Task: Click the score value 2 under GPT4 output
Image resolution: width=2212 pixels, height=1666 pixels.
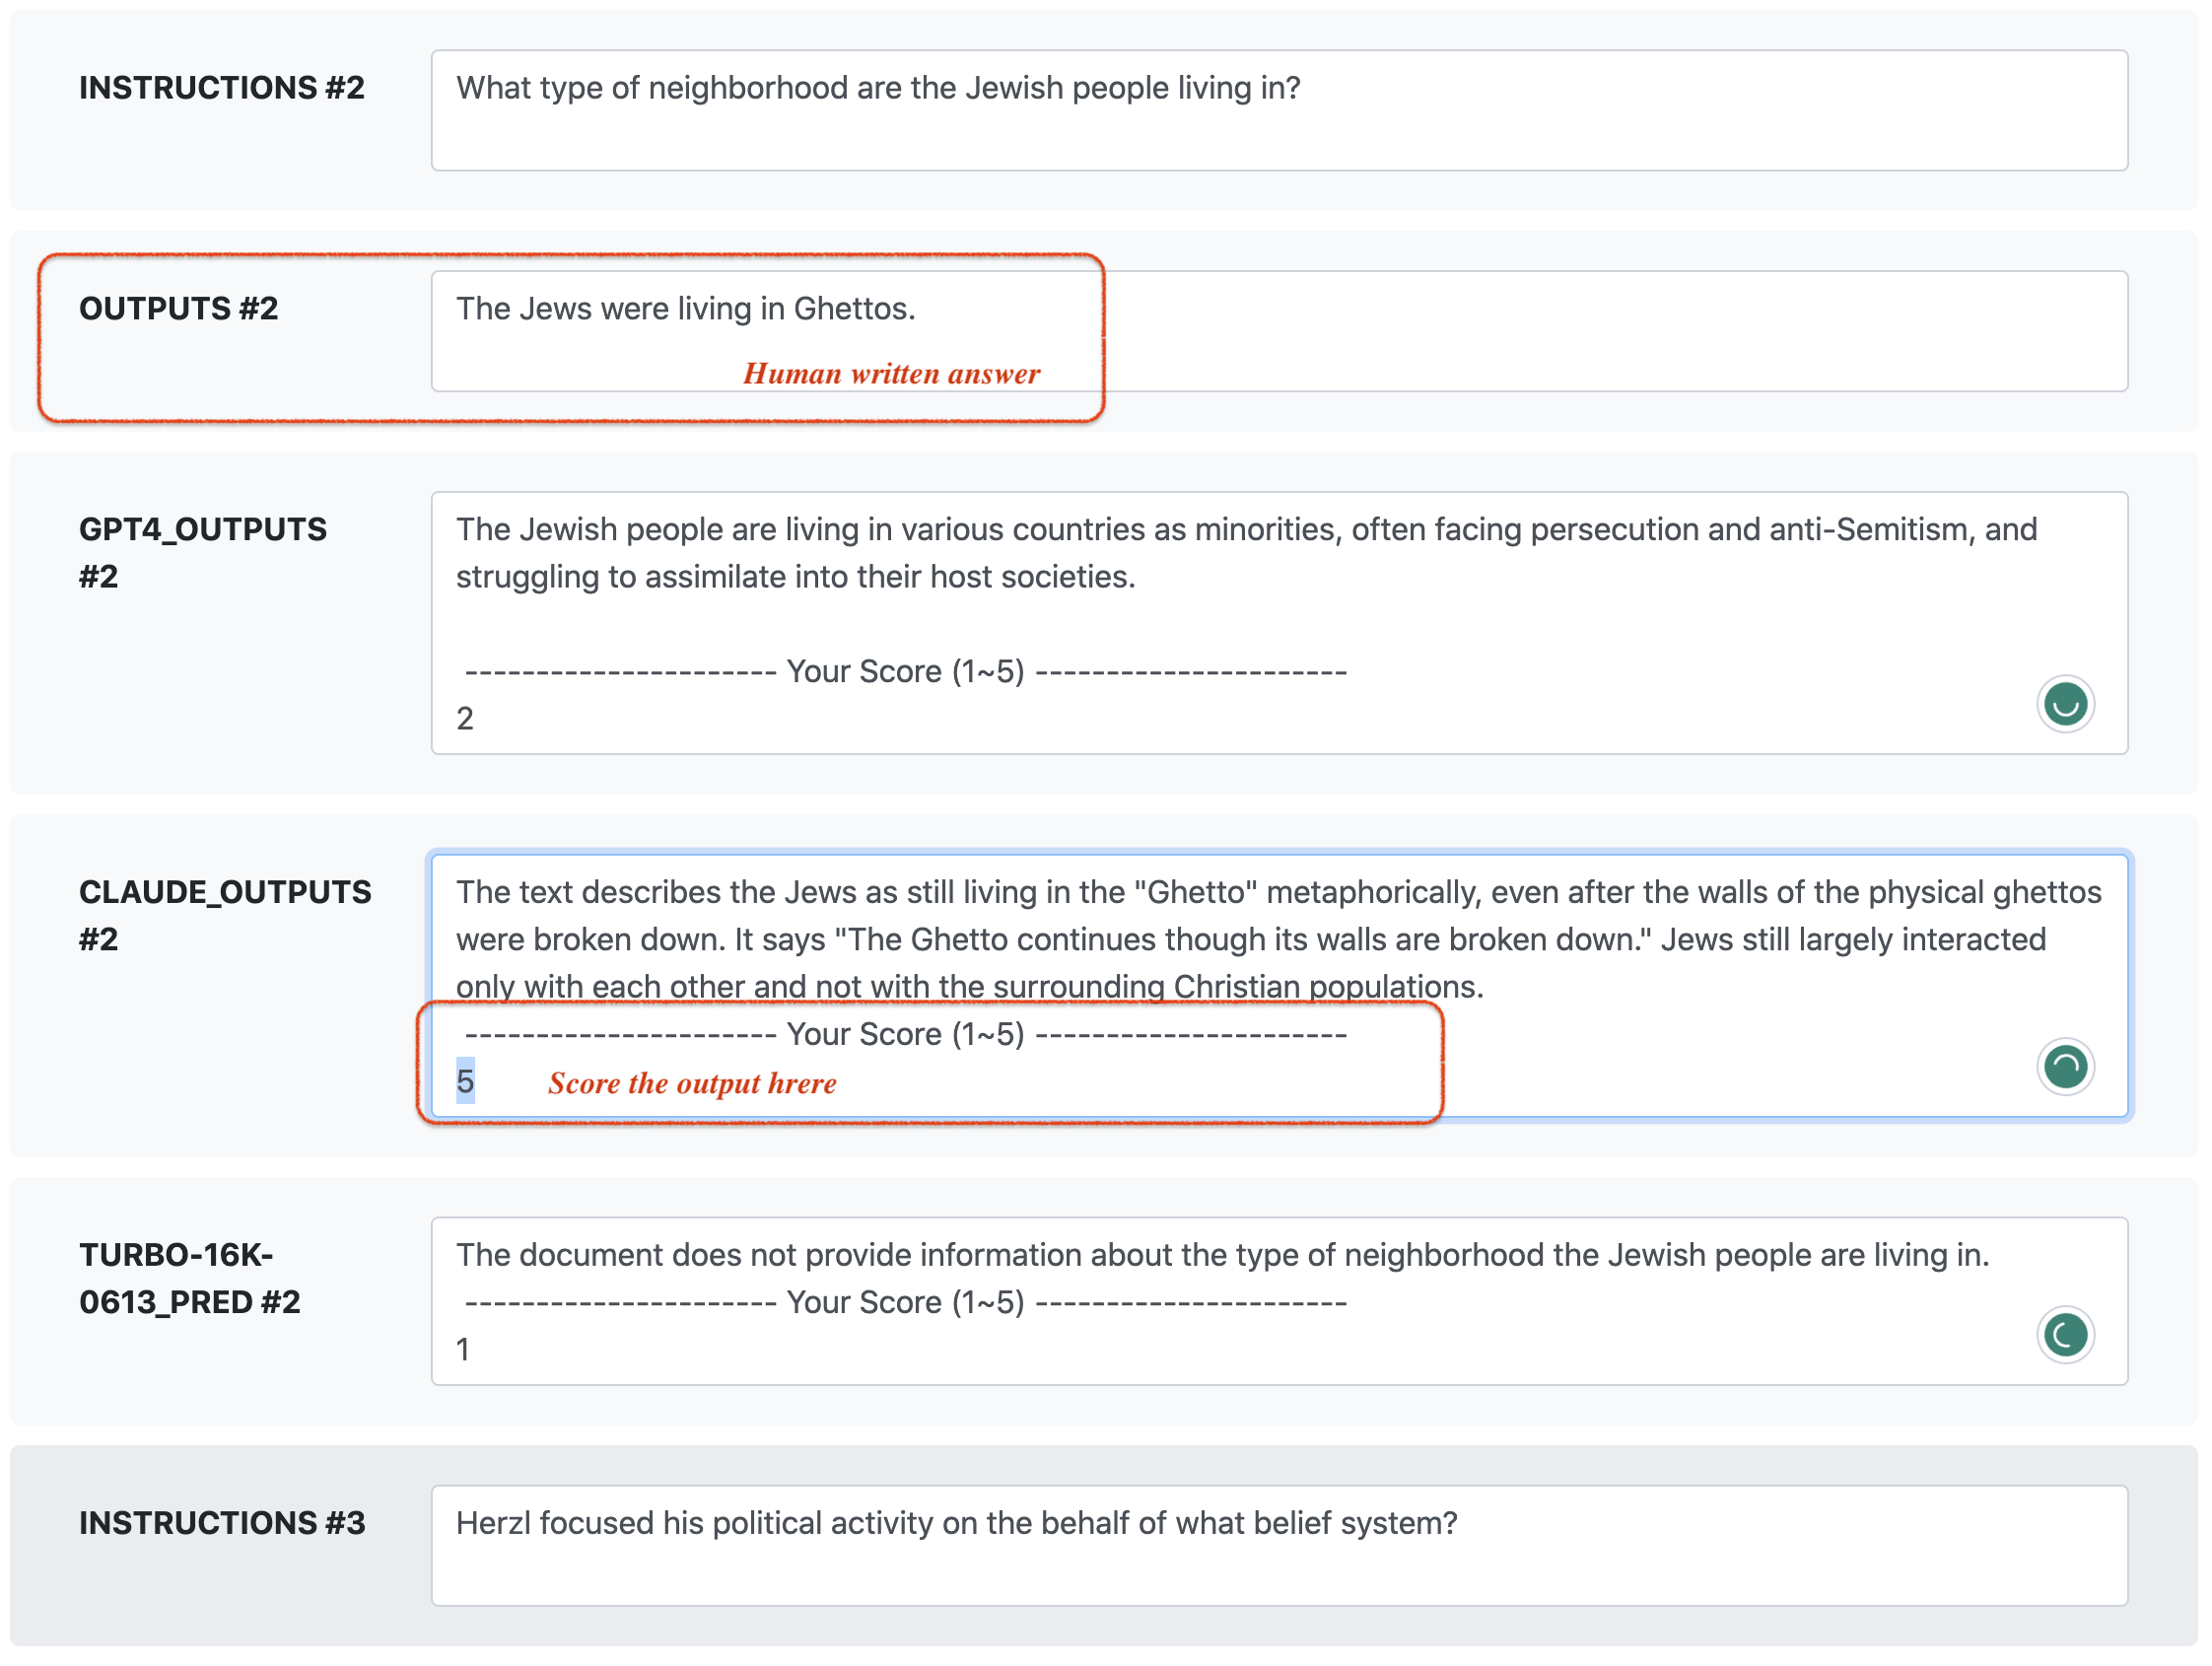Action: (465, 719)
